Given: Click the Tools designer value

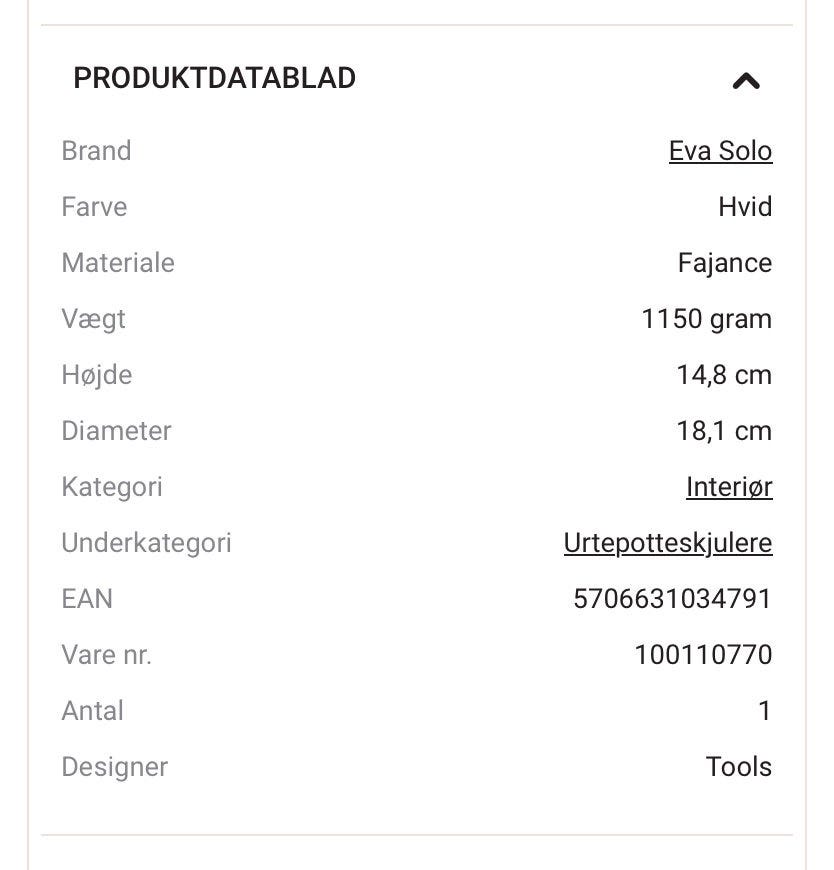Looking at the screenshot, I should pyautogui.click(x=739, y=767).
